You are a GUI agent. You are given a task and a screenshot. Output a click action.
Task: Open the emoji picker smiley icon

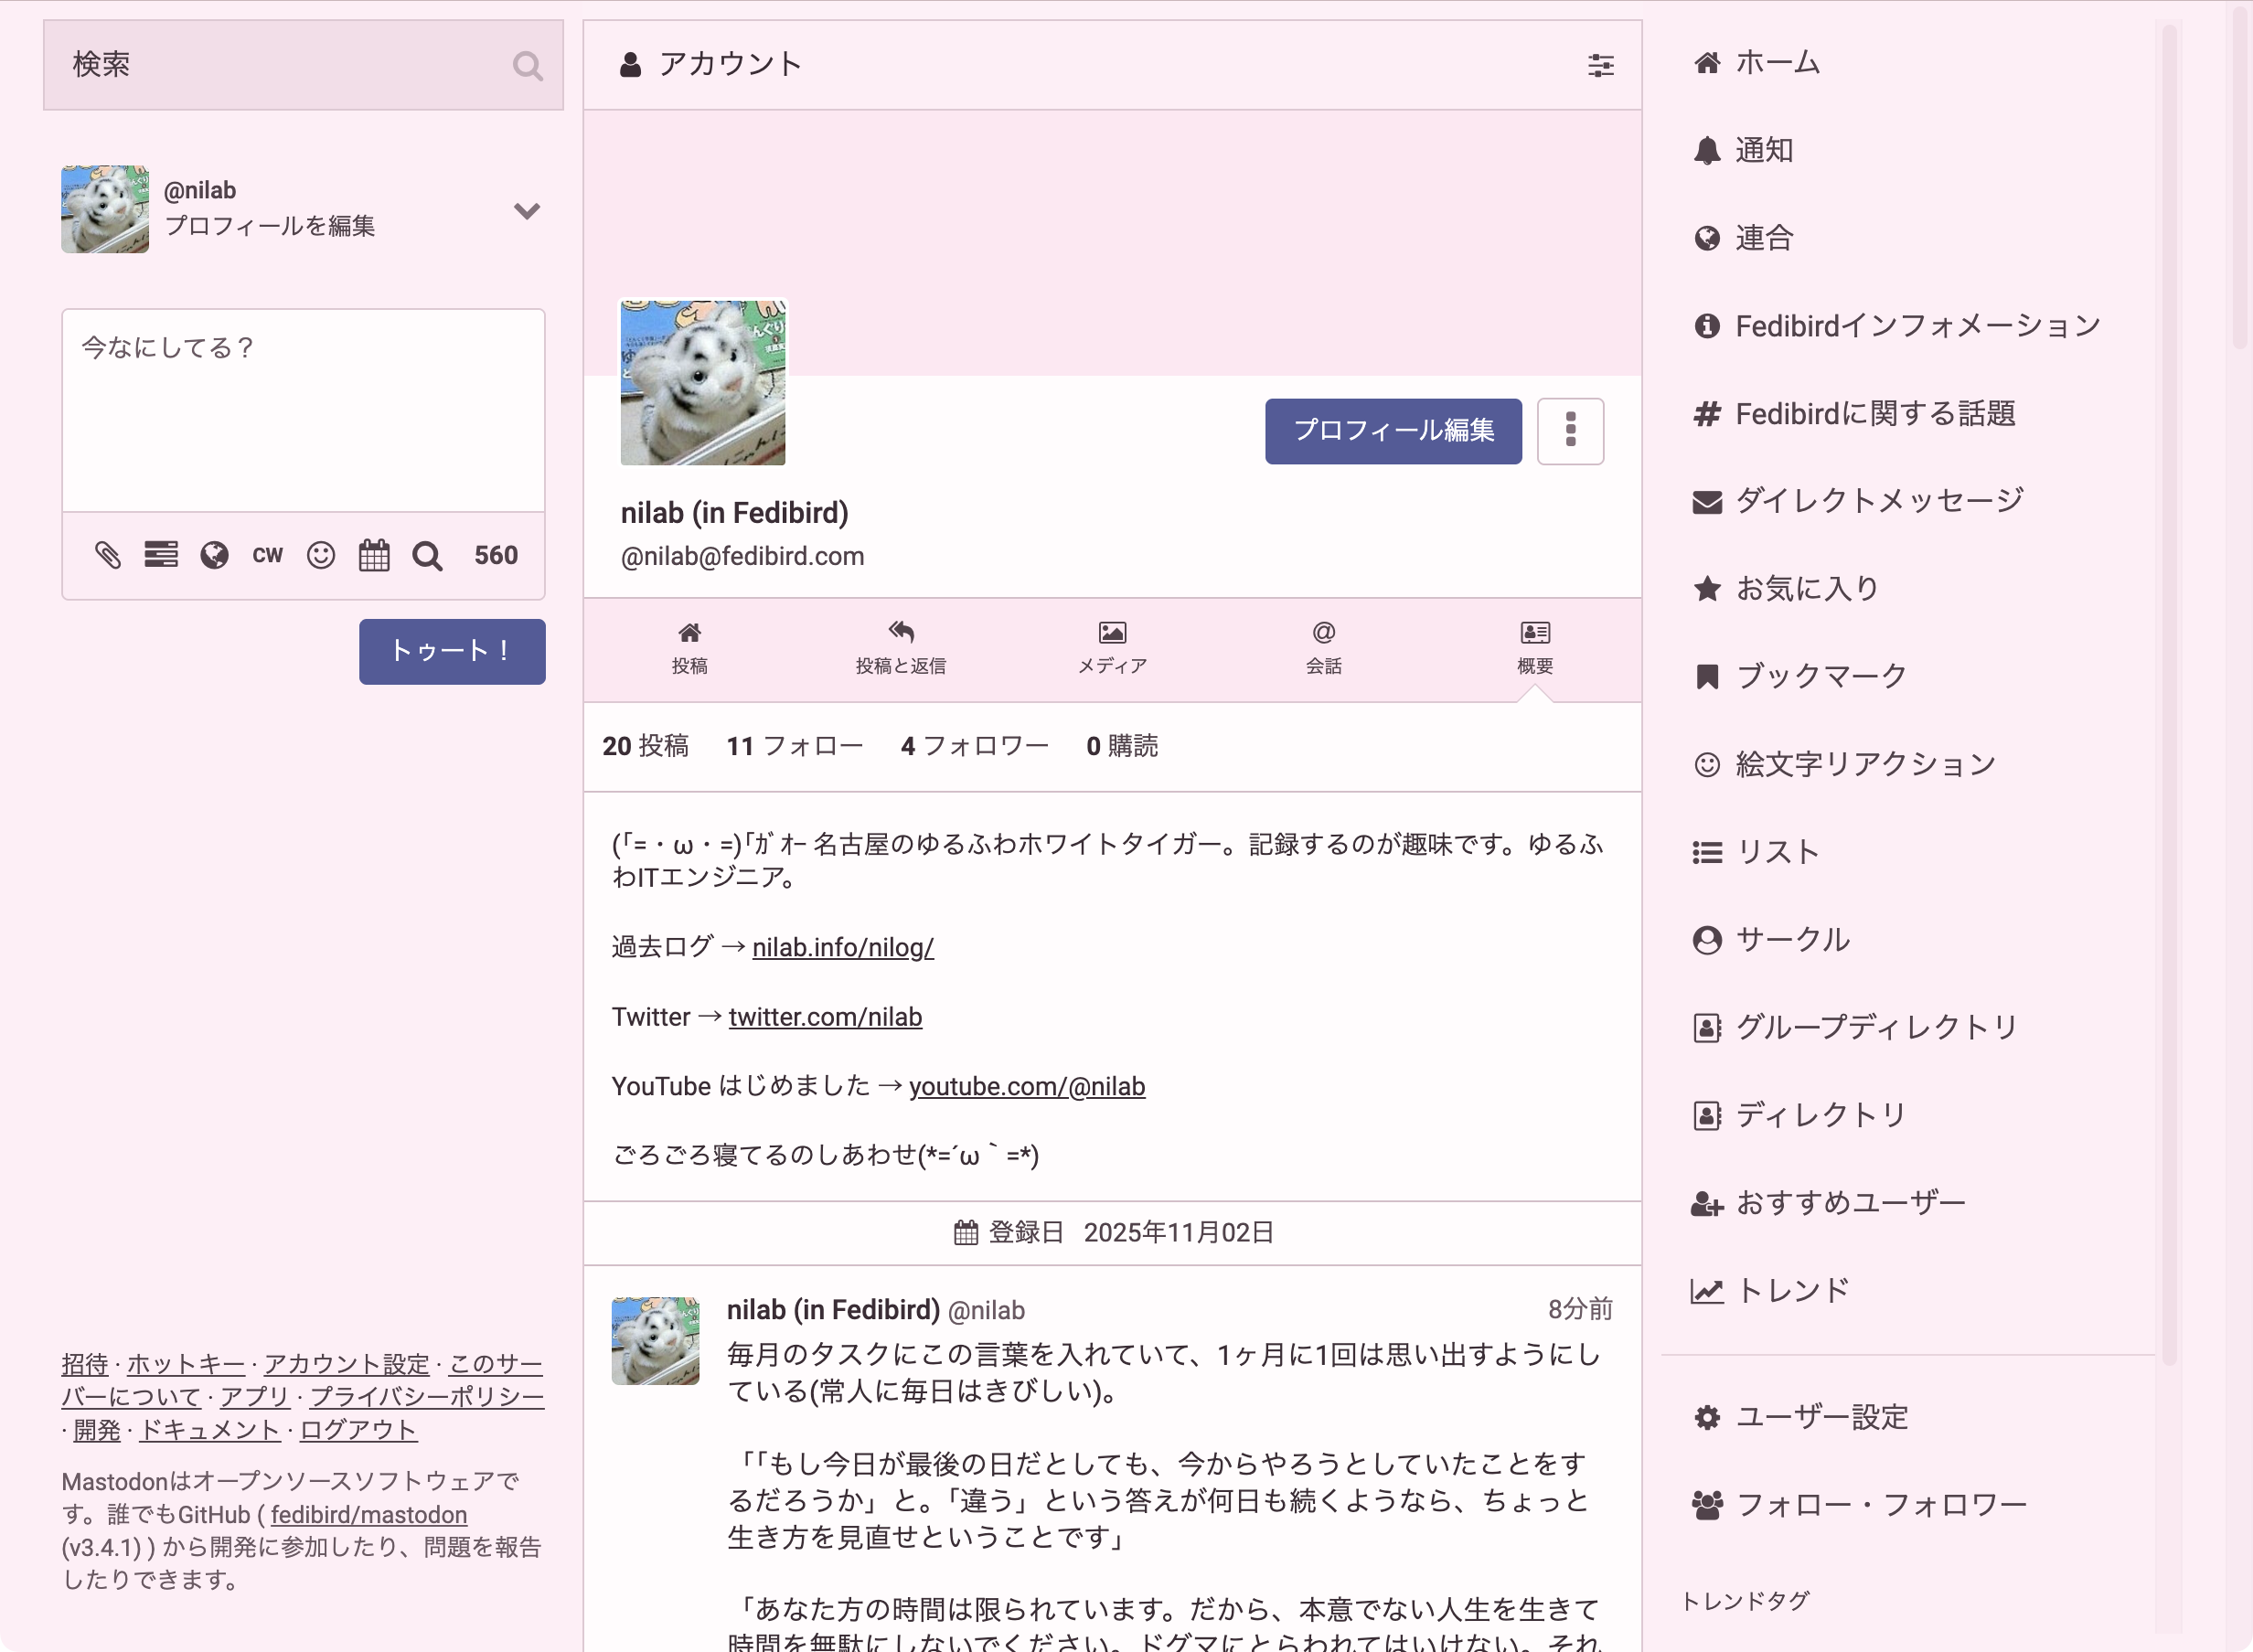point(321,555)
